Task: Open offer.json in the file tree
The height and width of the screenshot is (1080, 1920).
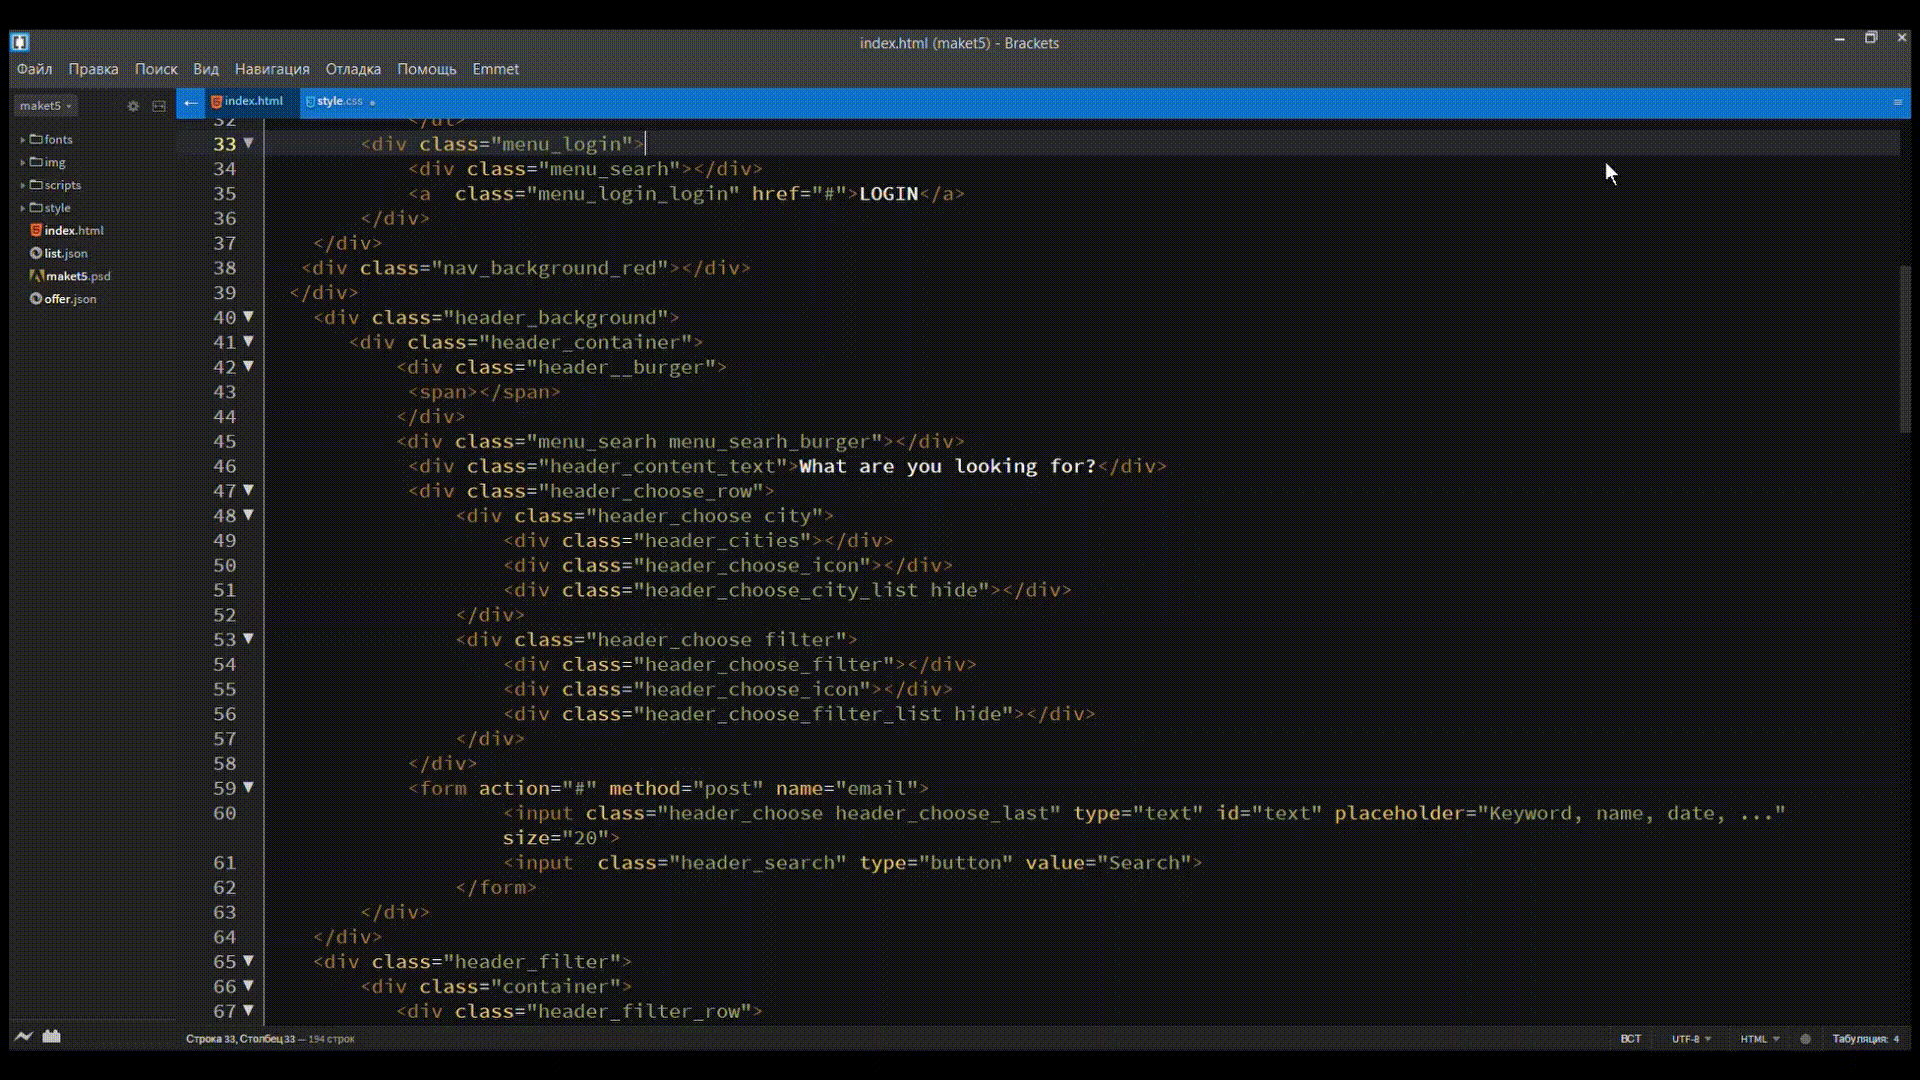Action: tap(70, 299)
